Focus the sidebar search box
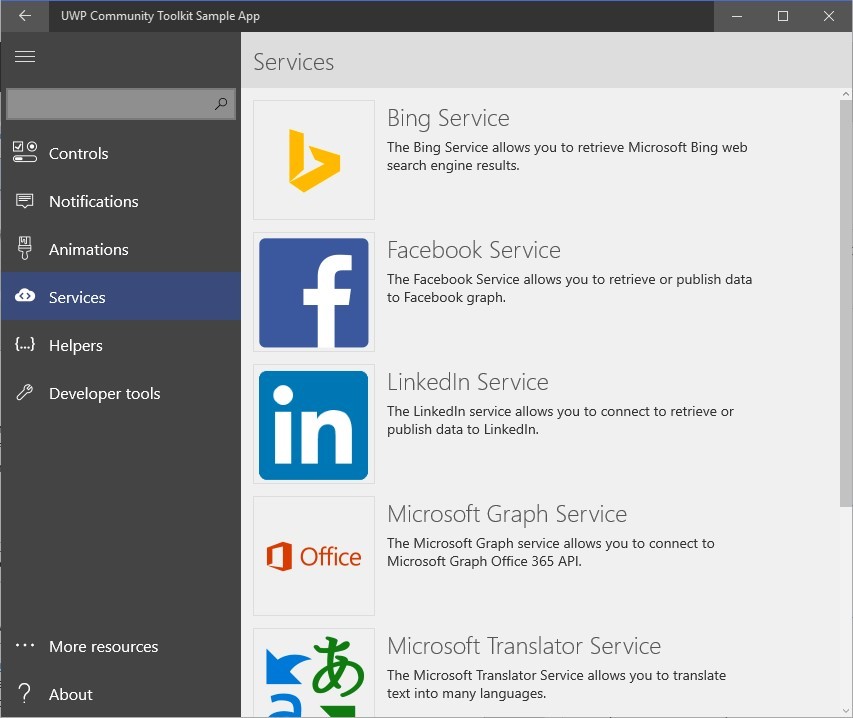Viewport: 853px width, 718px height. pos(121,104)
